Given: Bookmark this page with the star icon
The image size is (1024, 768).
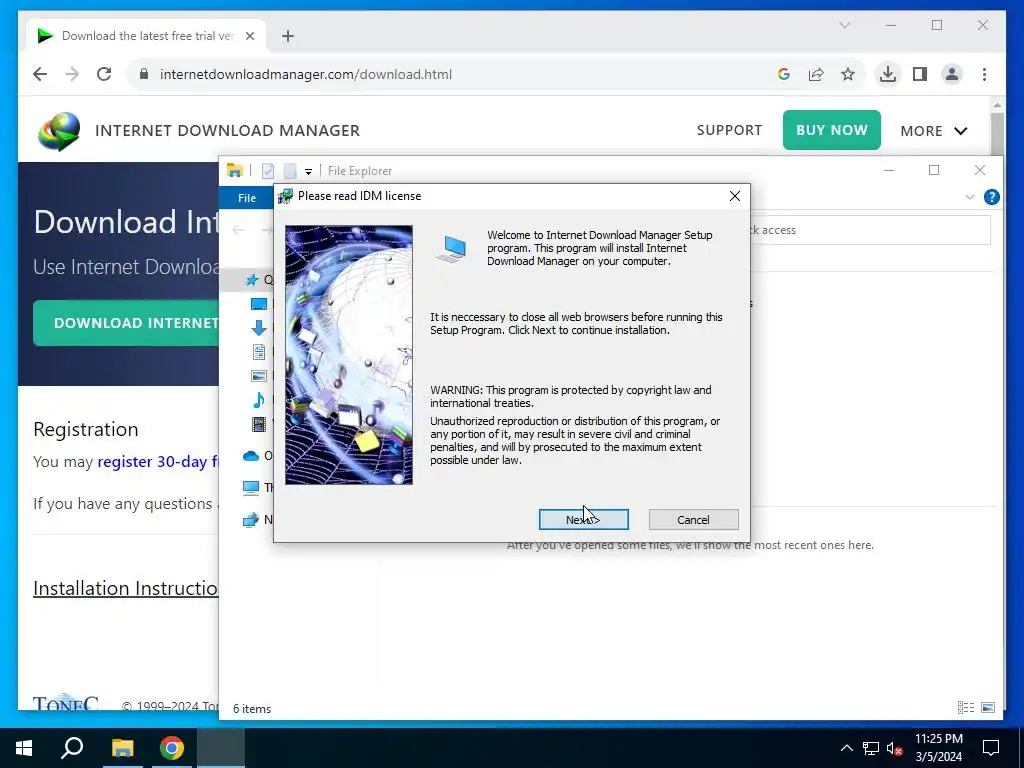Looking at the screenshot, I should [848, 74].
